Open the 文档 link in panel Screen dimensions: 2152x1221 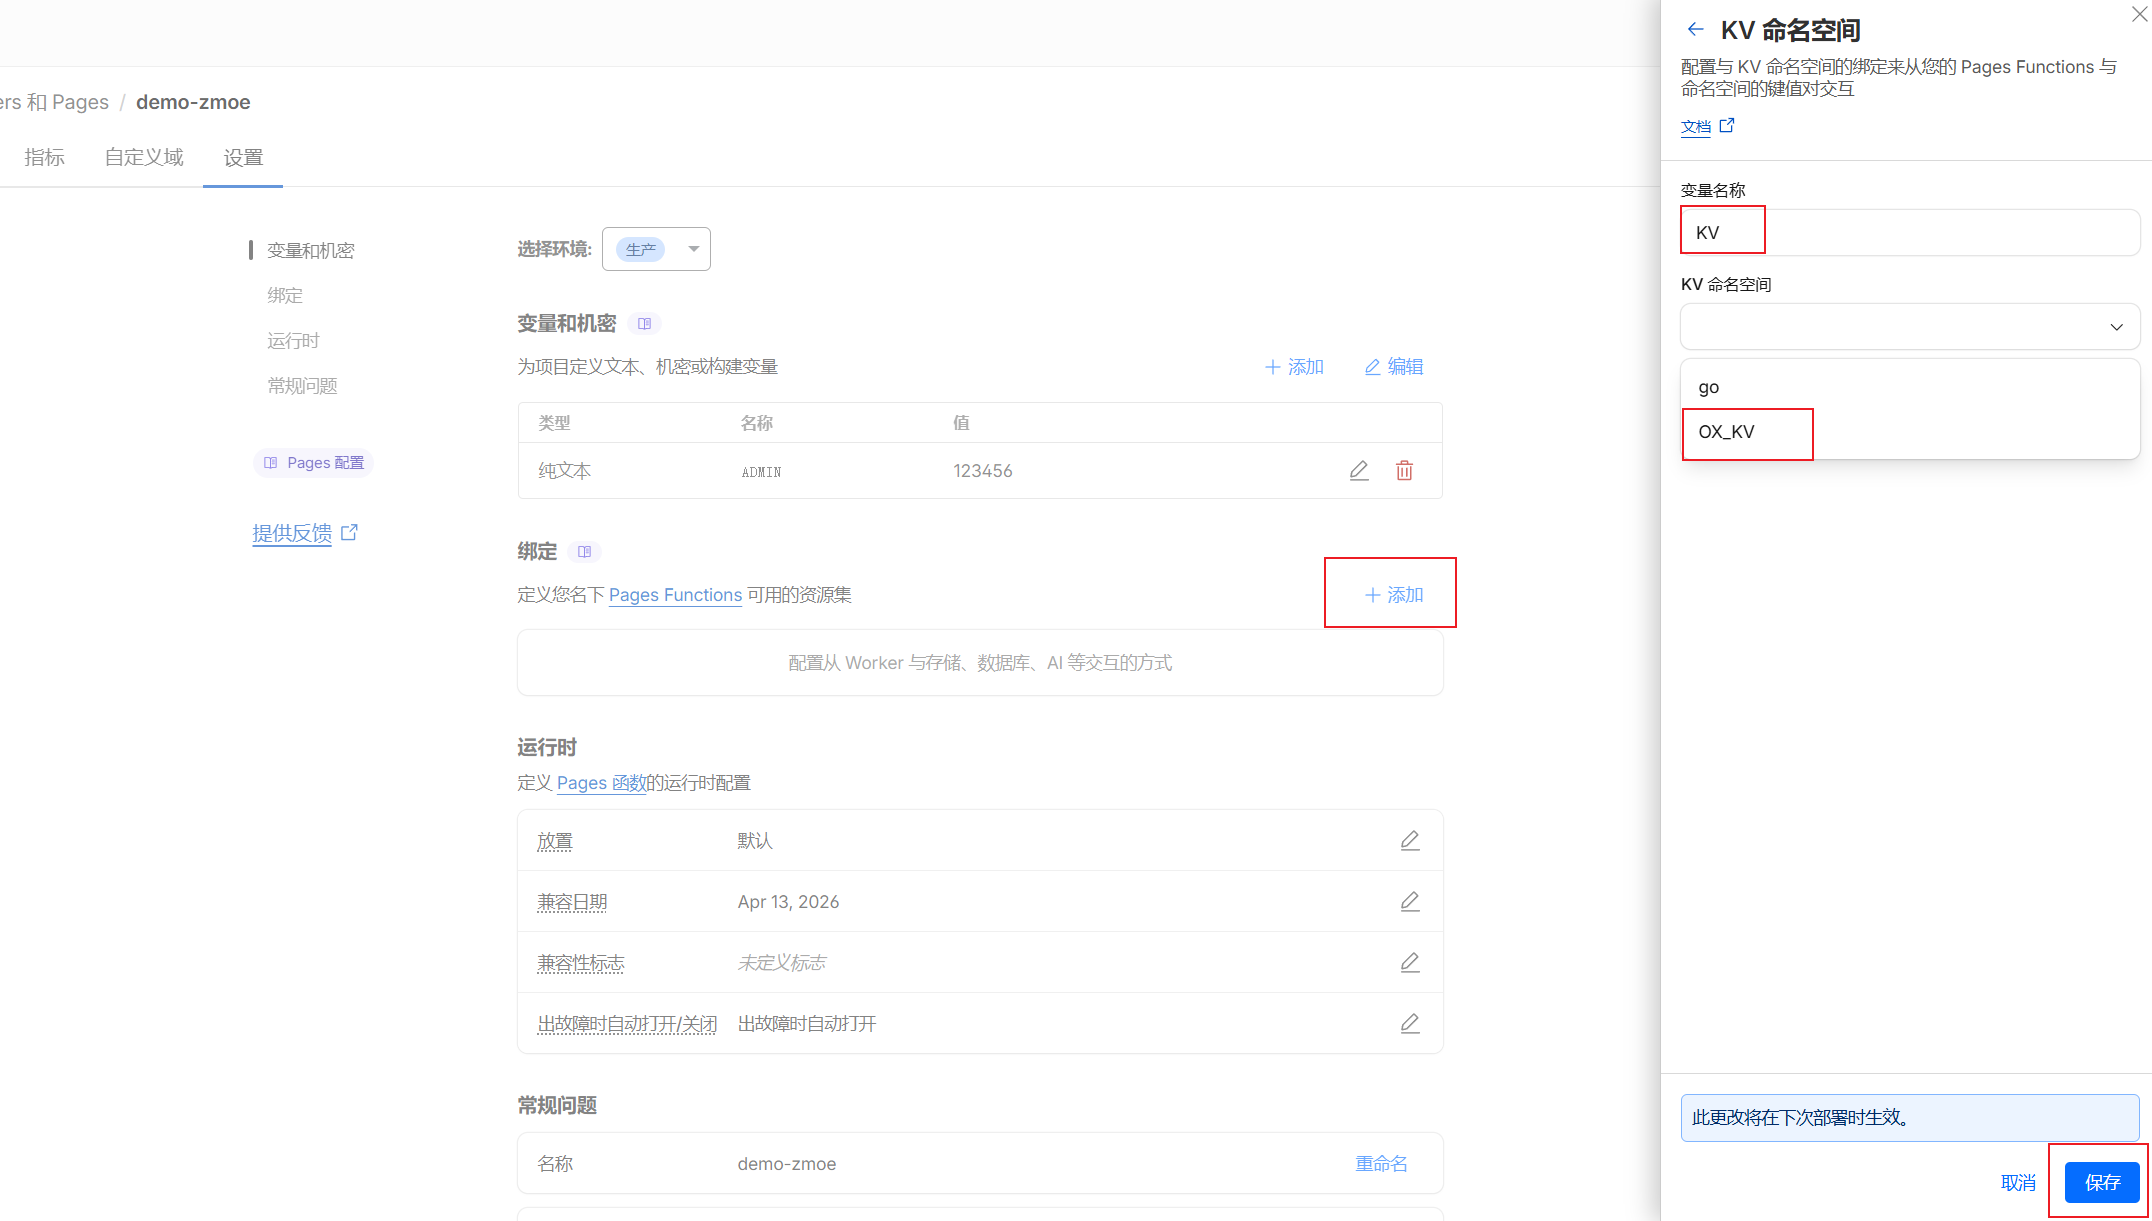1697,126
